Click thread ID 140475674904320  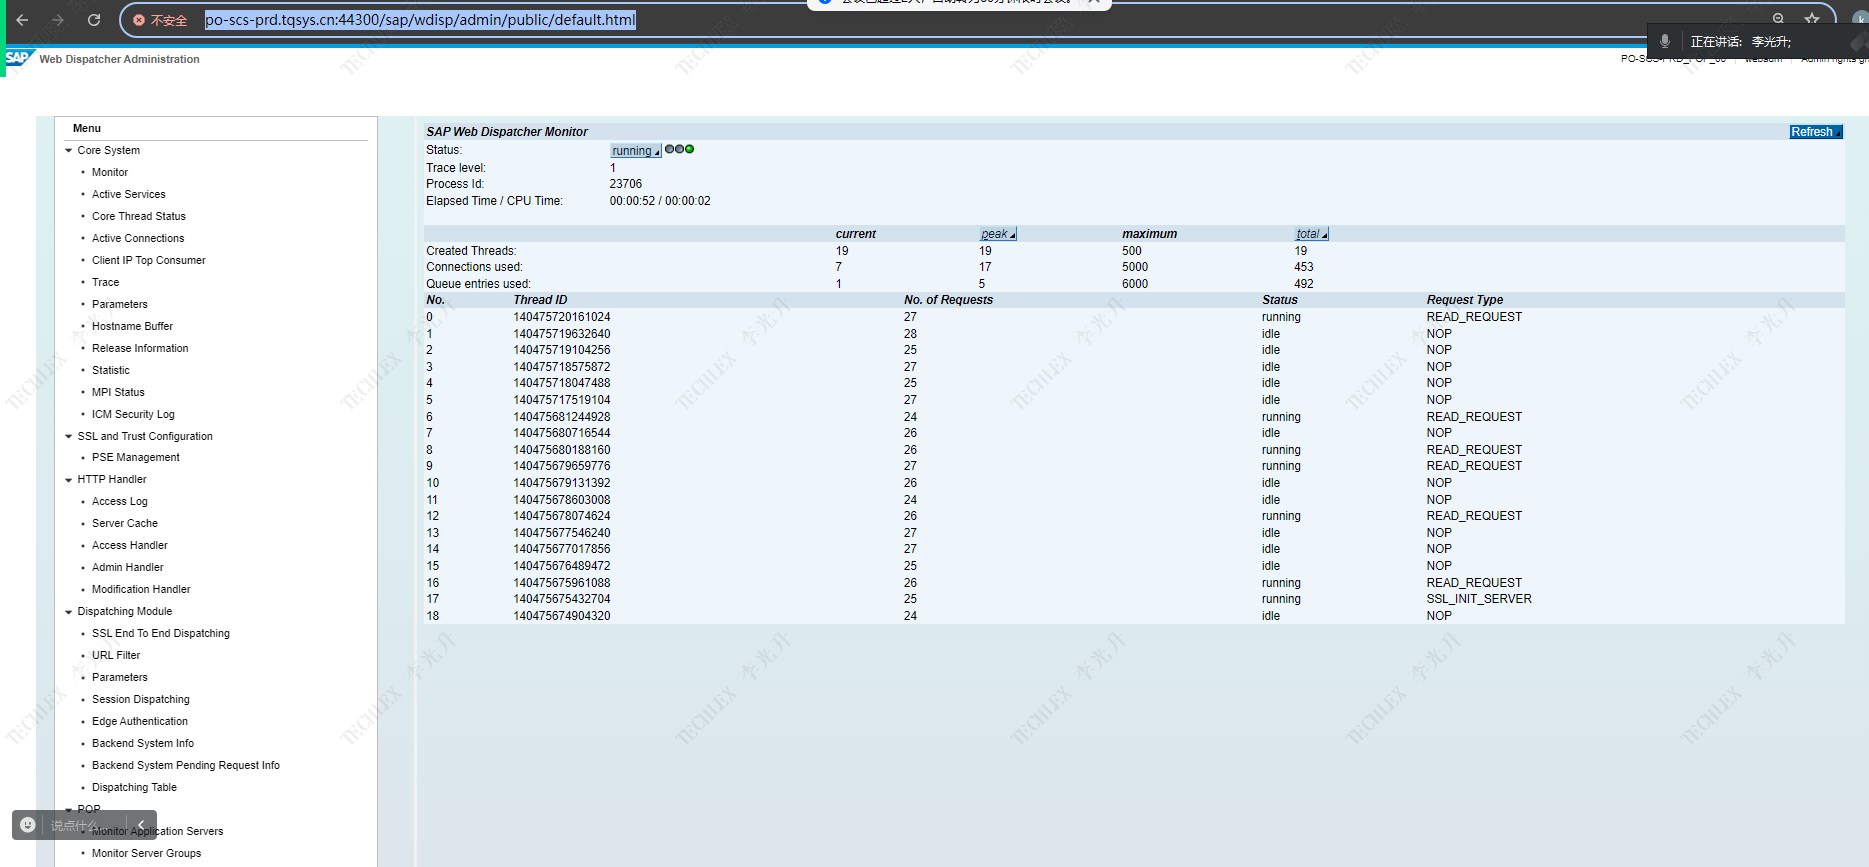(562, 616)
